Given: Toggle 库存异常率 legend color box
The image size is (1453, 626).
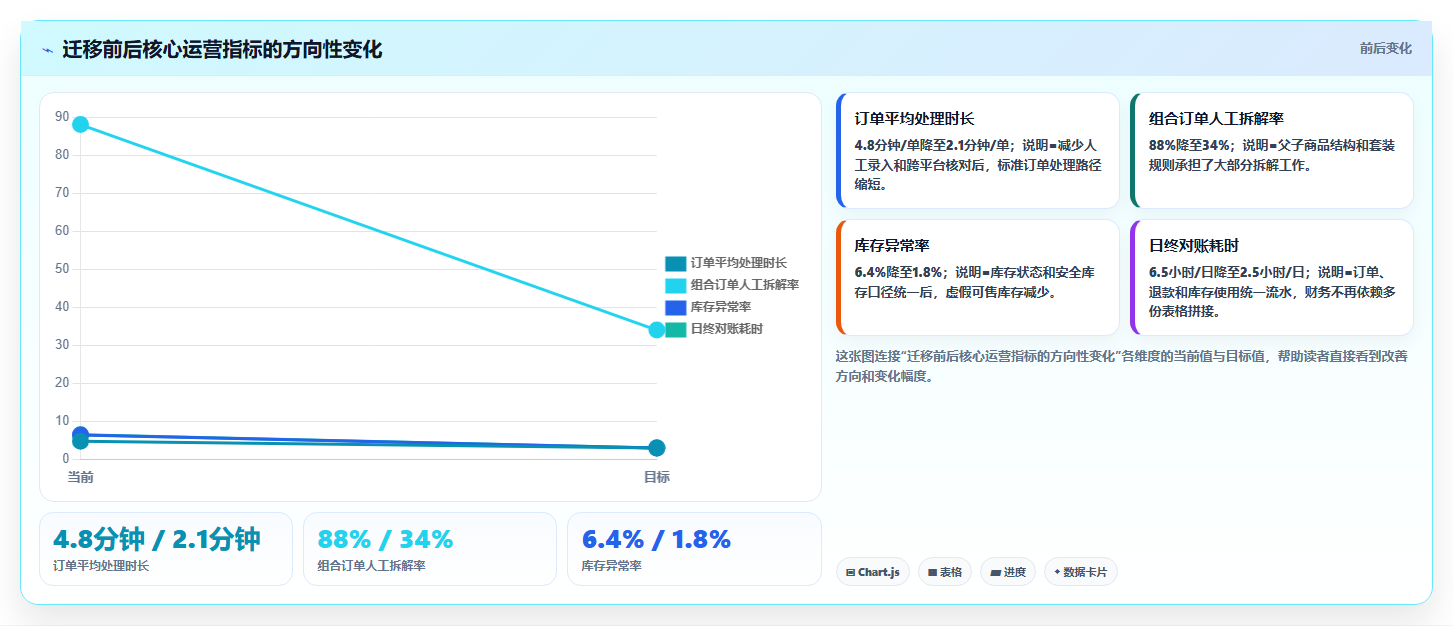Looking at the screenshot, I should (x=676, y=307).
